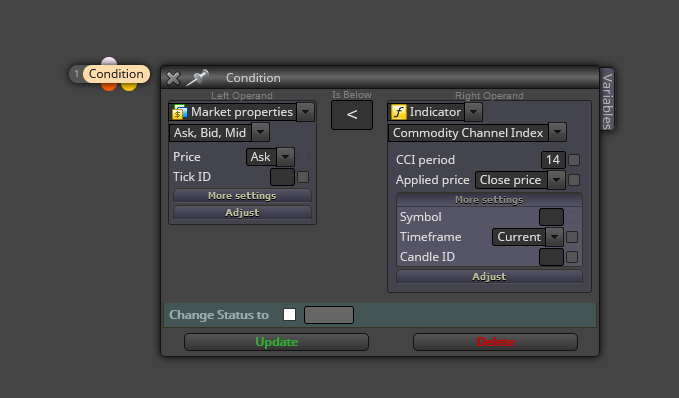This screenshot has width=679, height=398.
Task: Click the Change Status color field
Action: (x=329, y=315)
